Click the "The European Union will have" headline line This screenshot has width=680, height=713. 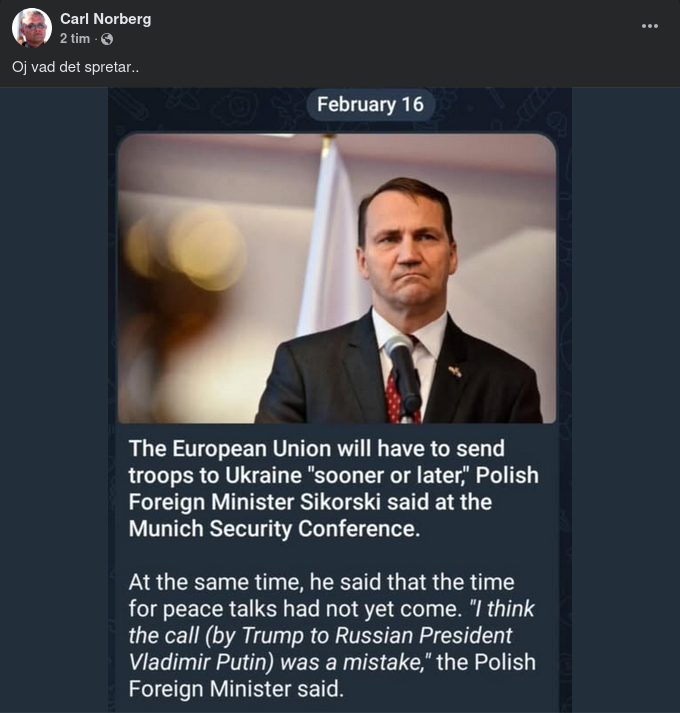point(316,448)
